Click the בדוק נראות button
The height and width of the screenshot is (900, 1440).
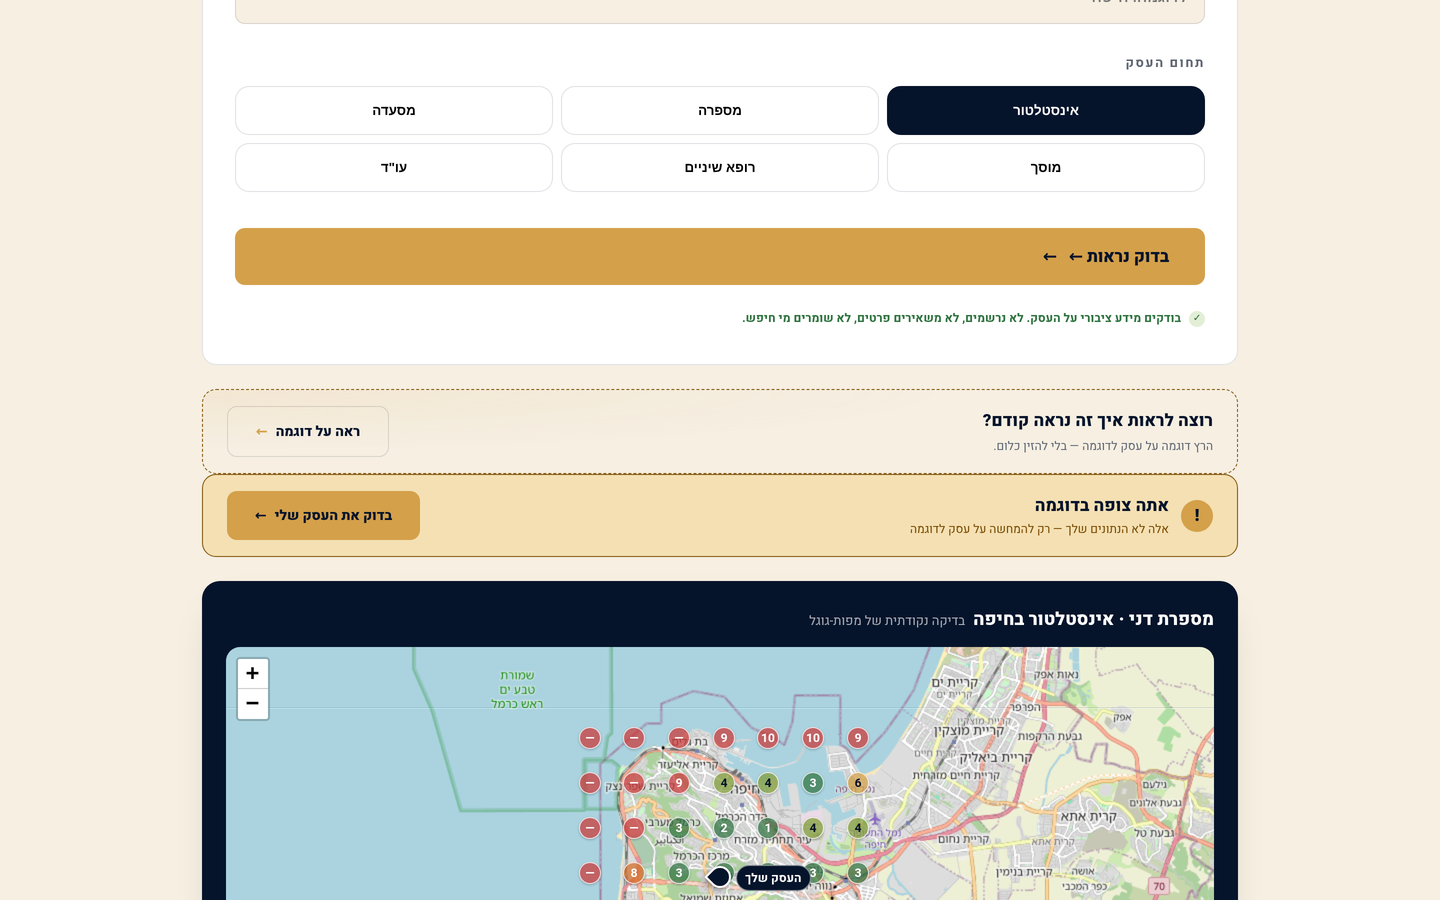(719, 256)
